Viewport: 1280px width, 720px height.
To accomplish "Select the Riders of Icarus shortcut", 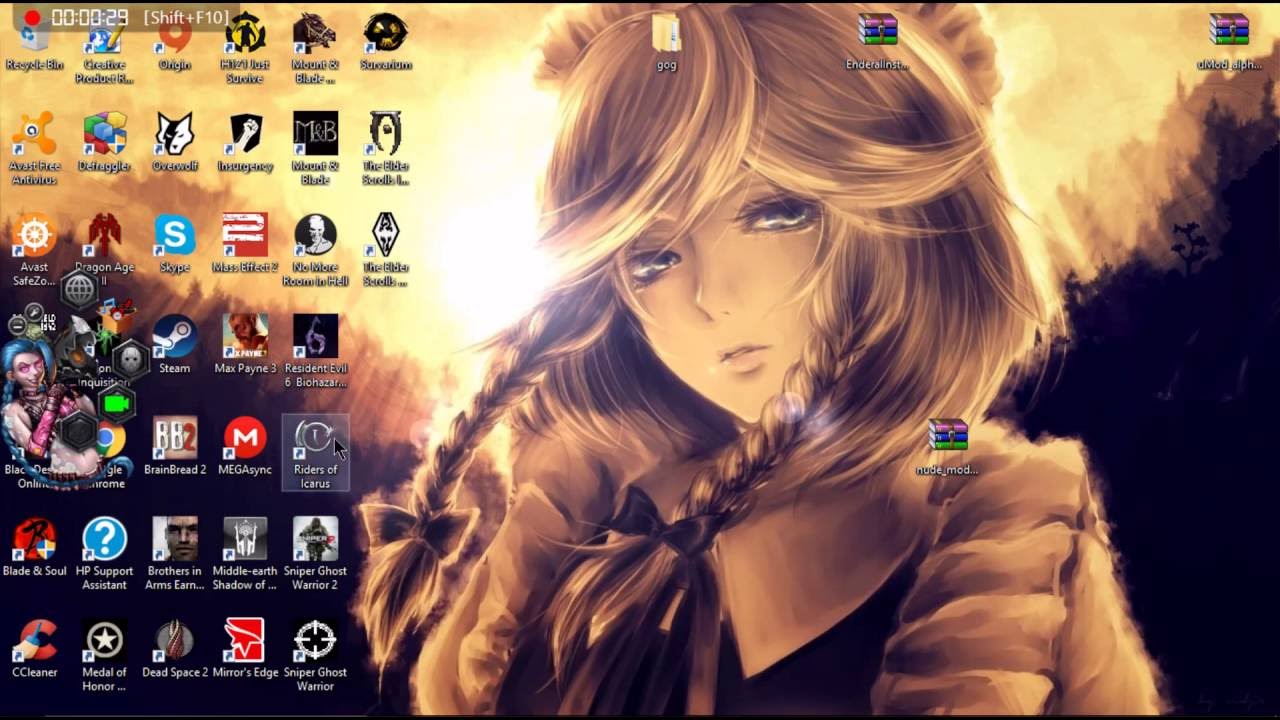I will (315, 453).
